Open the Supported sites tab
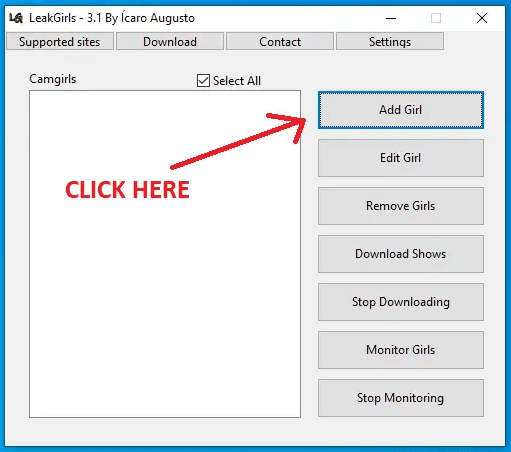This screenshot has width=511, height=452. point(60,41)
